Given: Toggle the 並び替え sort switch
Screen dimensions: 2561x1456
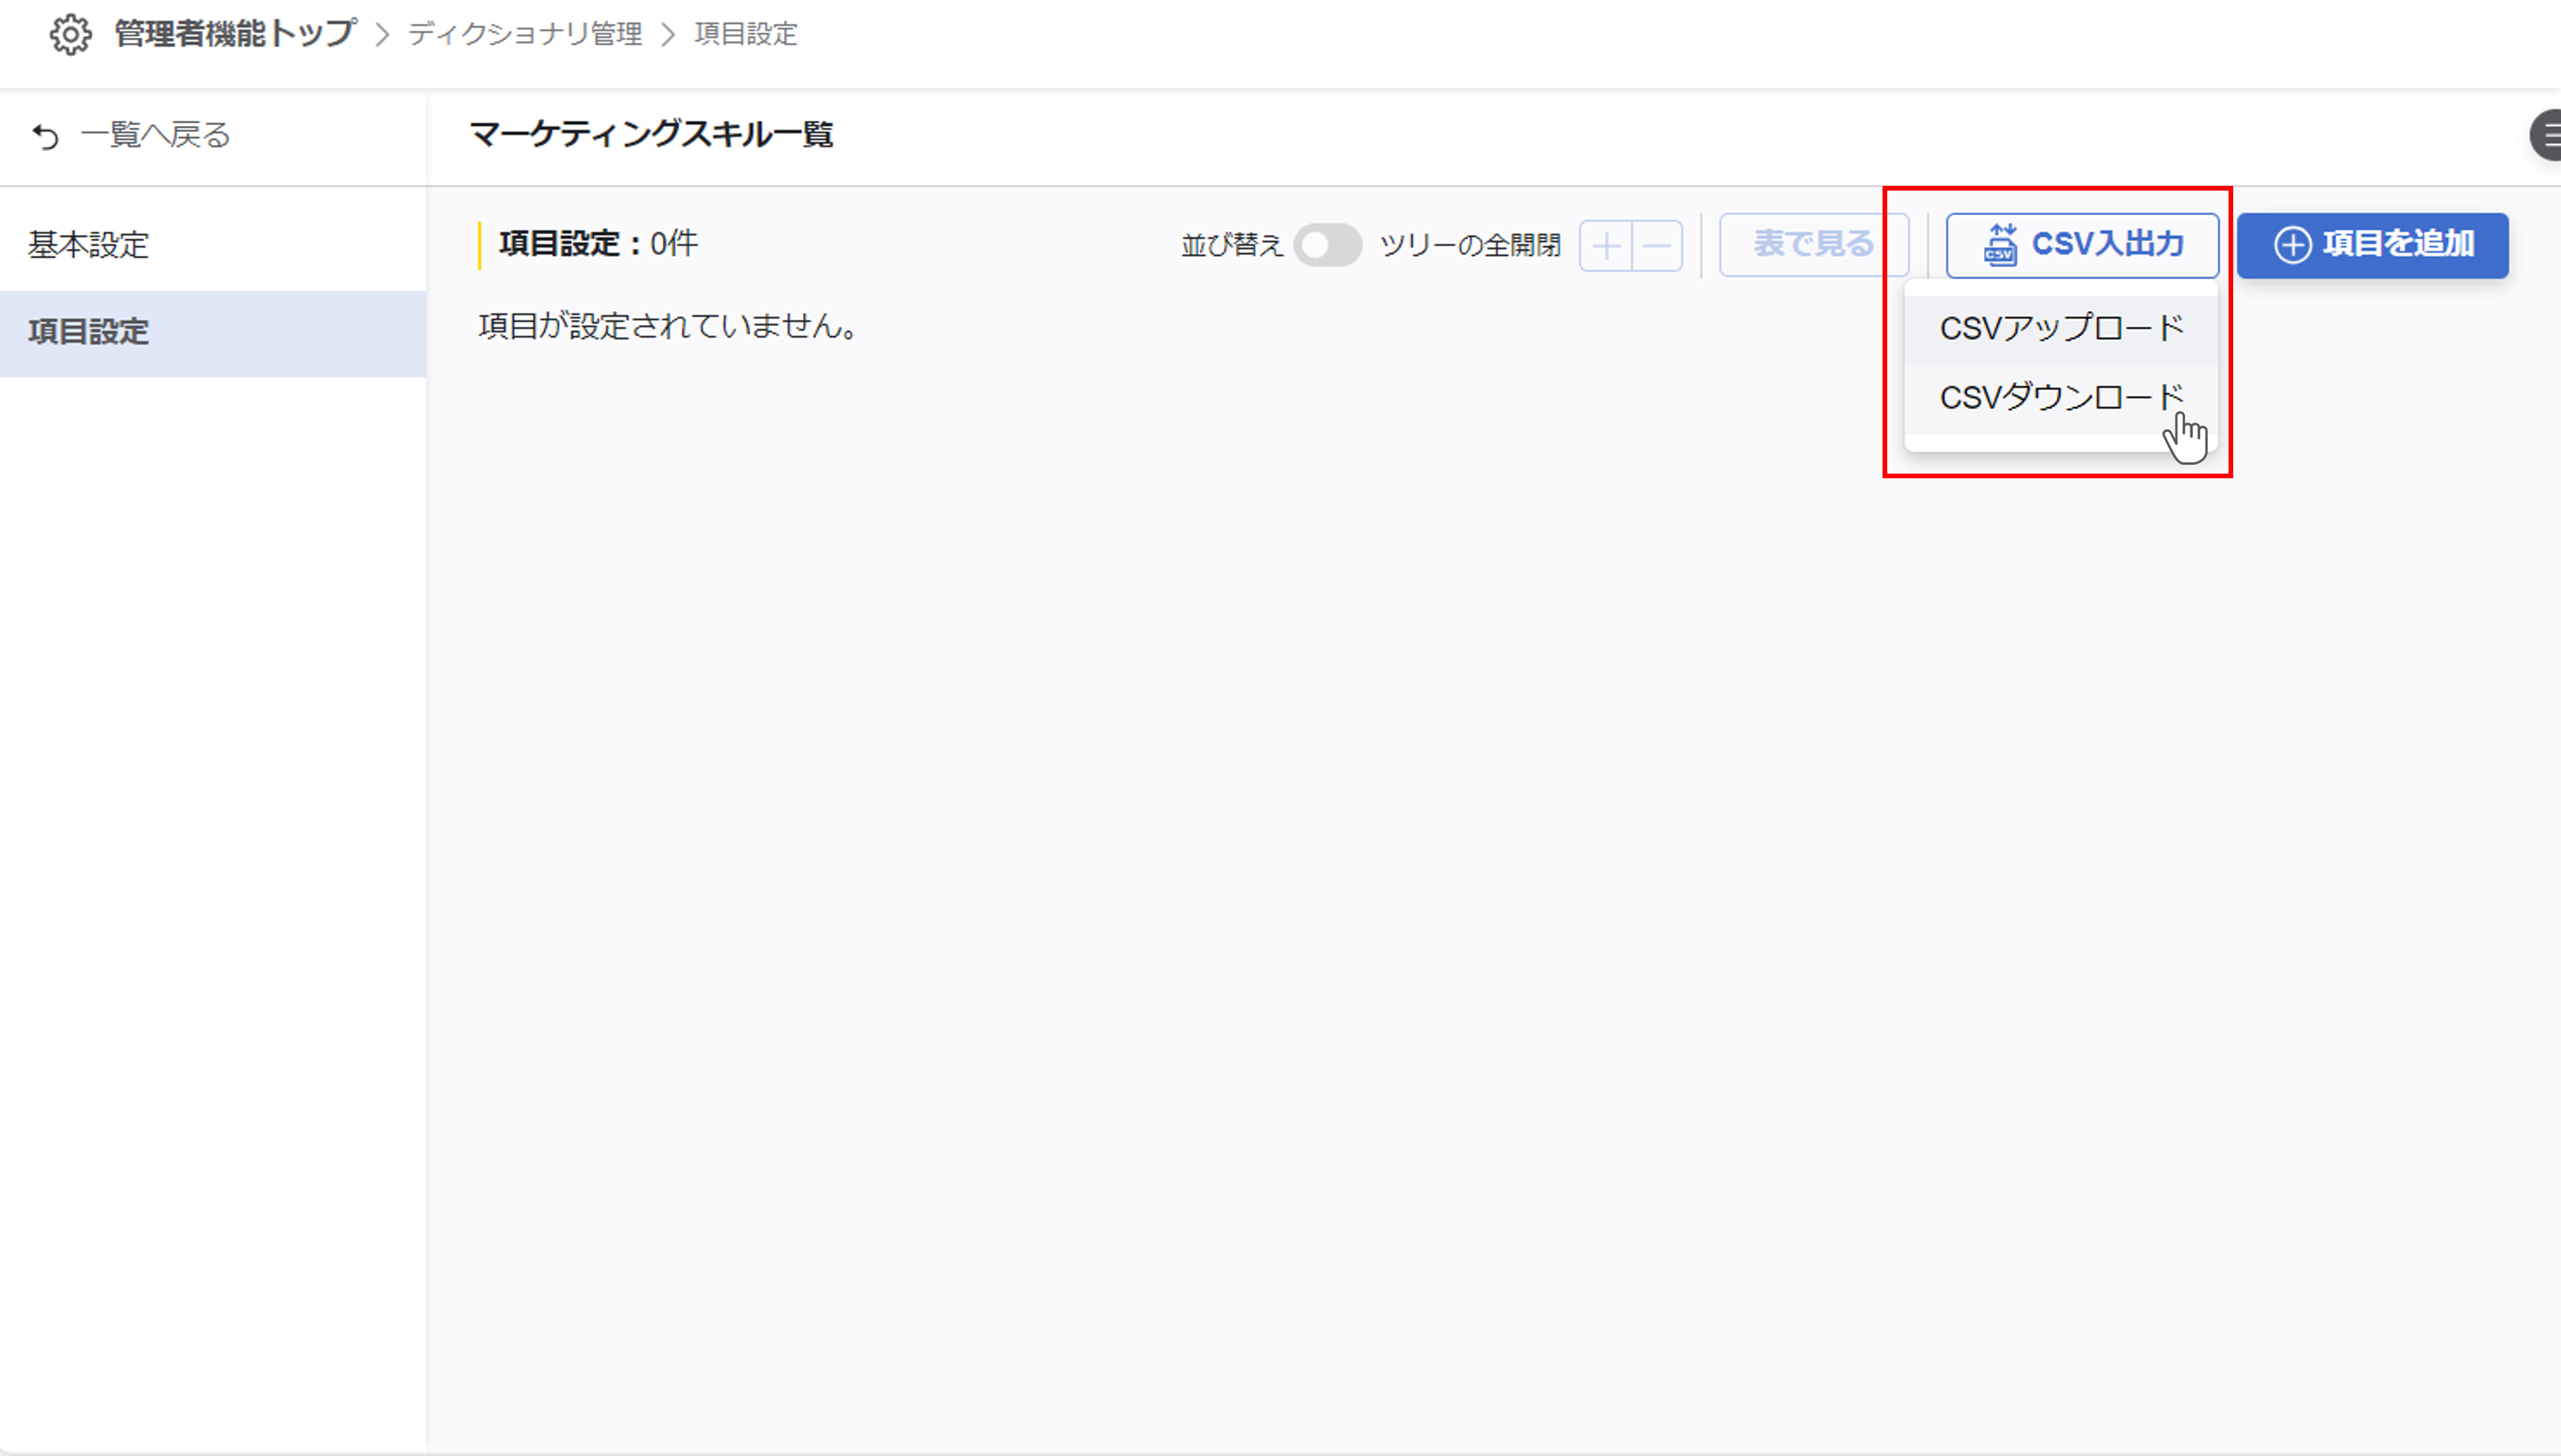Looking at the screenshot, I should [x=1327, y=245].
